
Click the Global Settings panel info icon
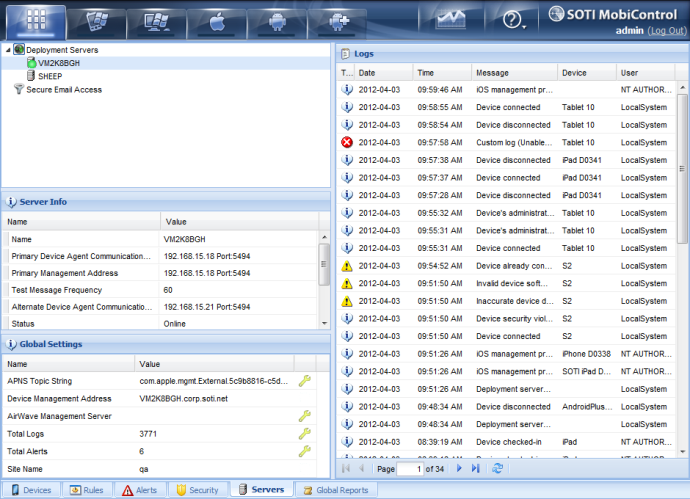point(11,344)
